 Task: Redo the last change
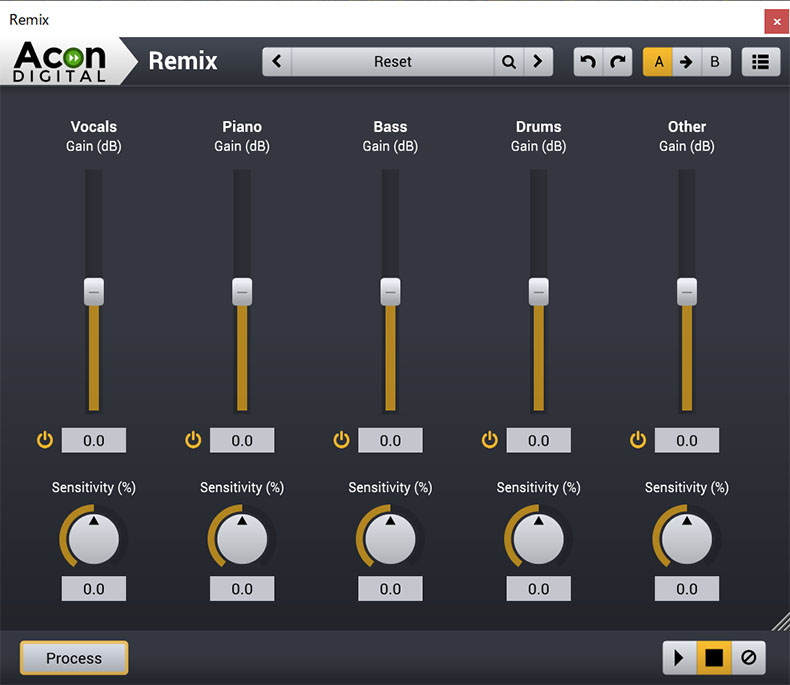point(618,61)
